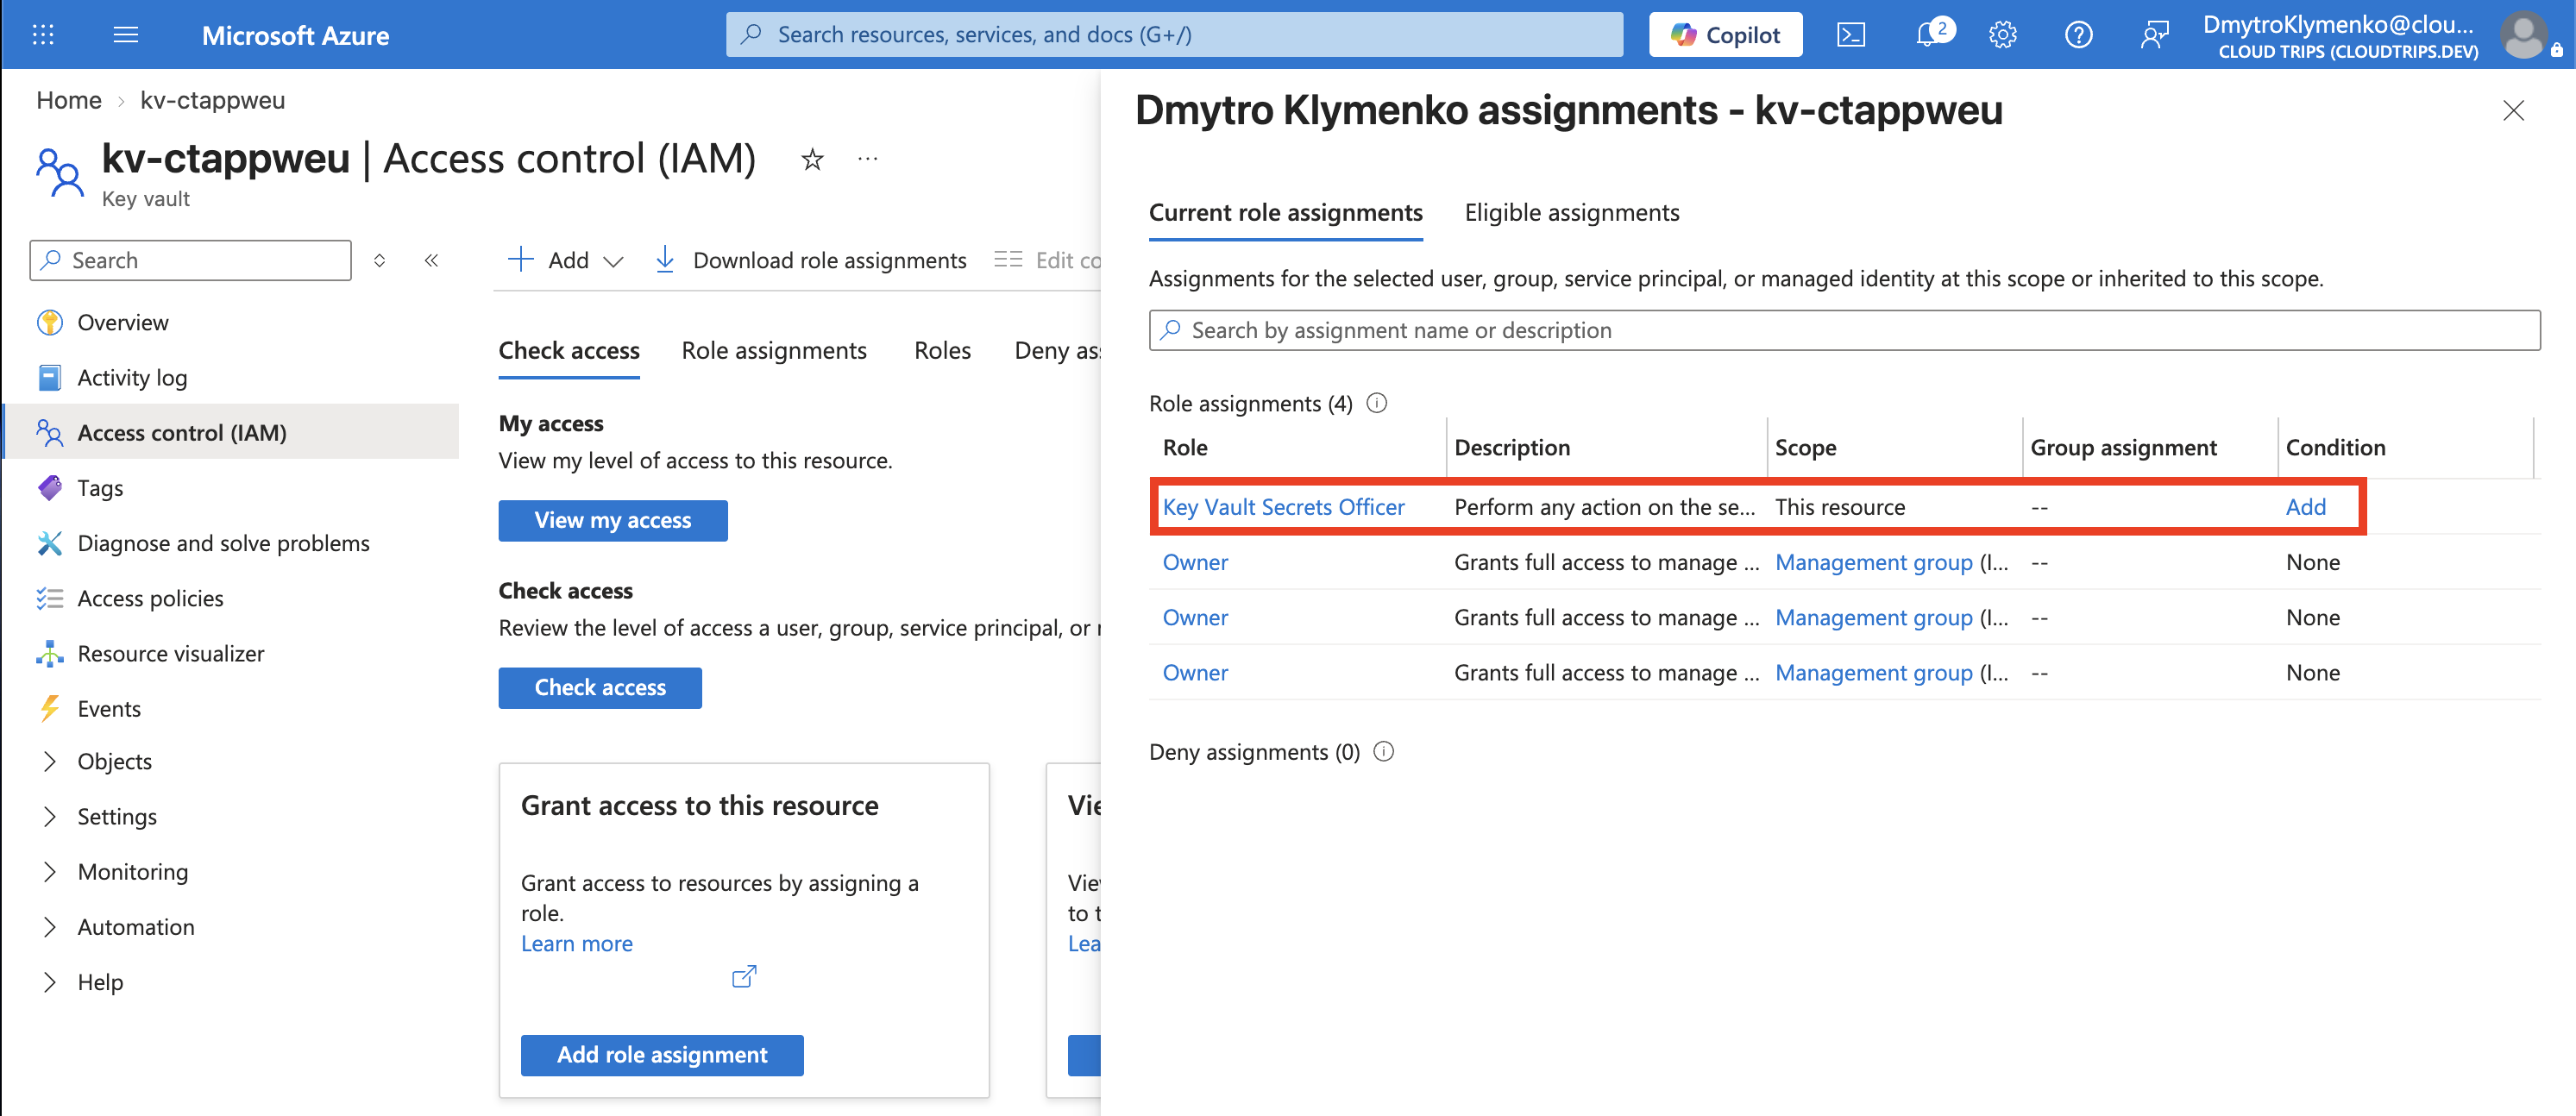Click 'Perform any action on the se...' description
This screenshot has width=2576, height=1116.
[x=1604, y=507]
